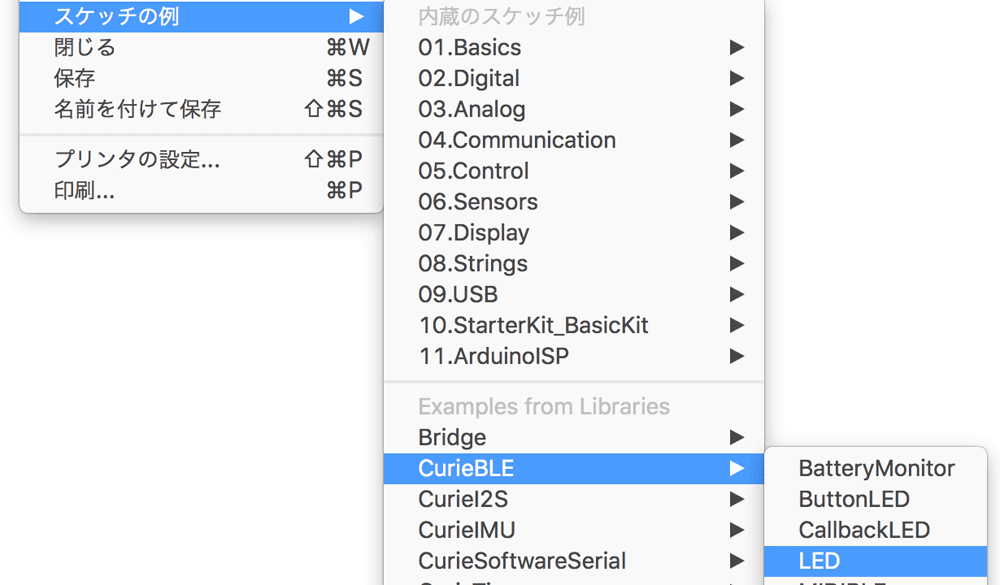Open the 08.Strings examples
Image resolution: width=1000 pixels, height=585 pixels.
point(573,263)
